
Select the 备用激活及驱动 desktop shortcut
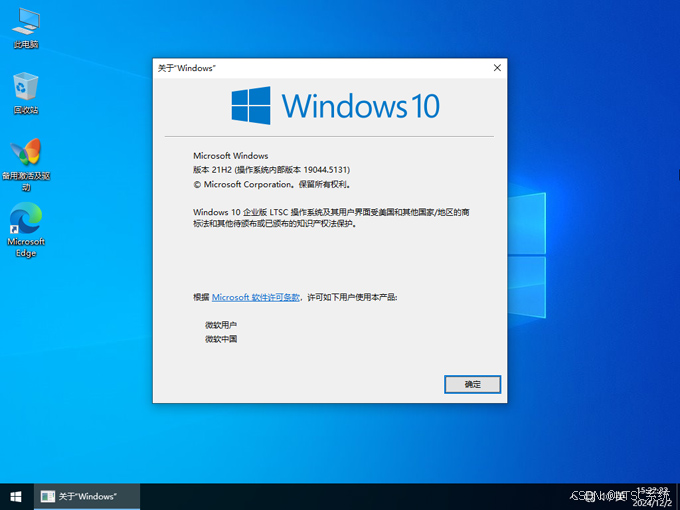26,165
